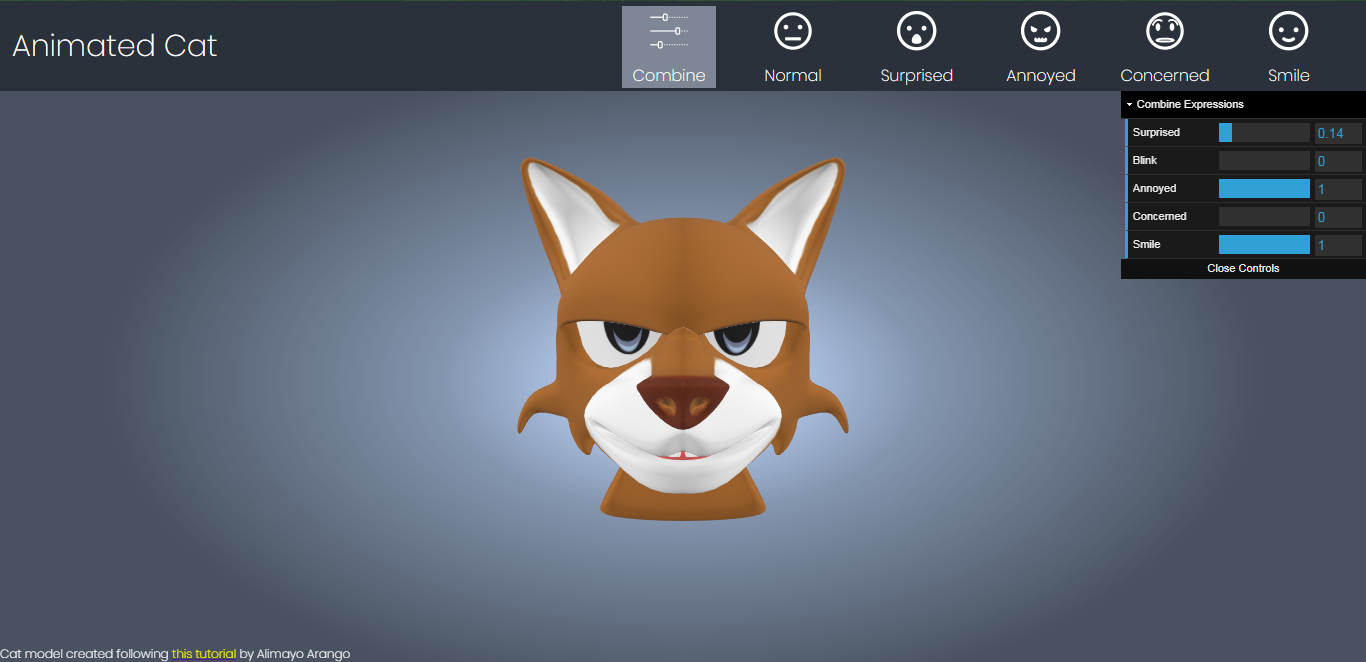Screen dimensions: 1366x662
Task: Select the Concerned face icon
Action: click(1164, 31)
